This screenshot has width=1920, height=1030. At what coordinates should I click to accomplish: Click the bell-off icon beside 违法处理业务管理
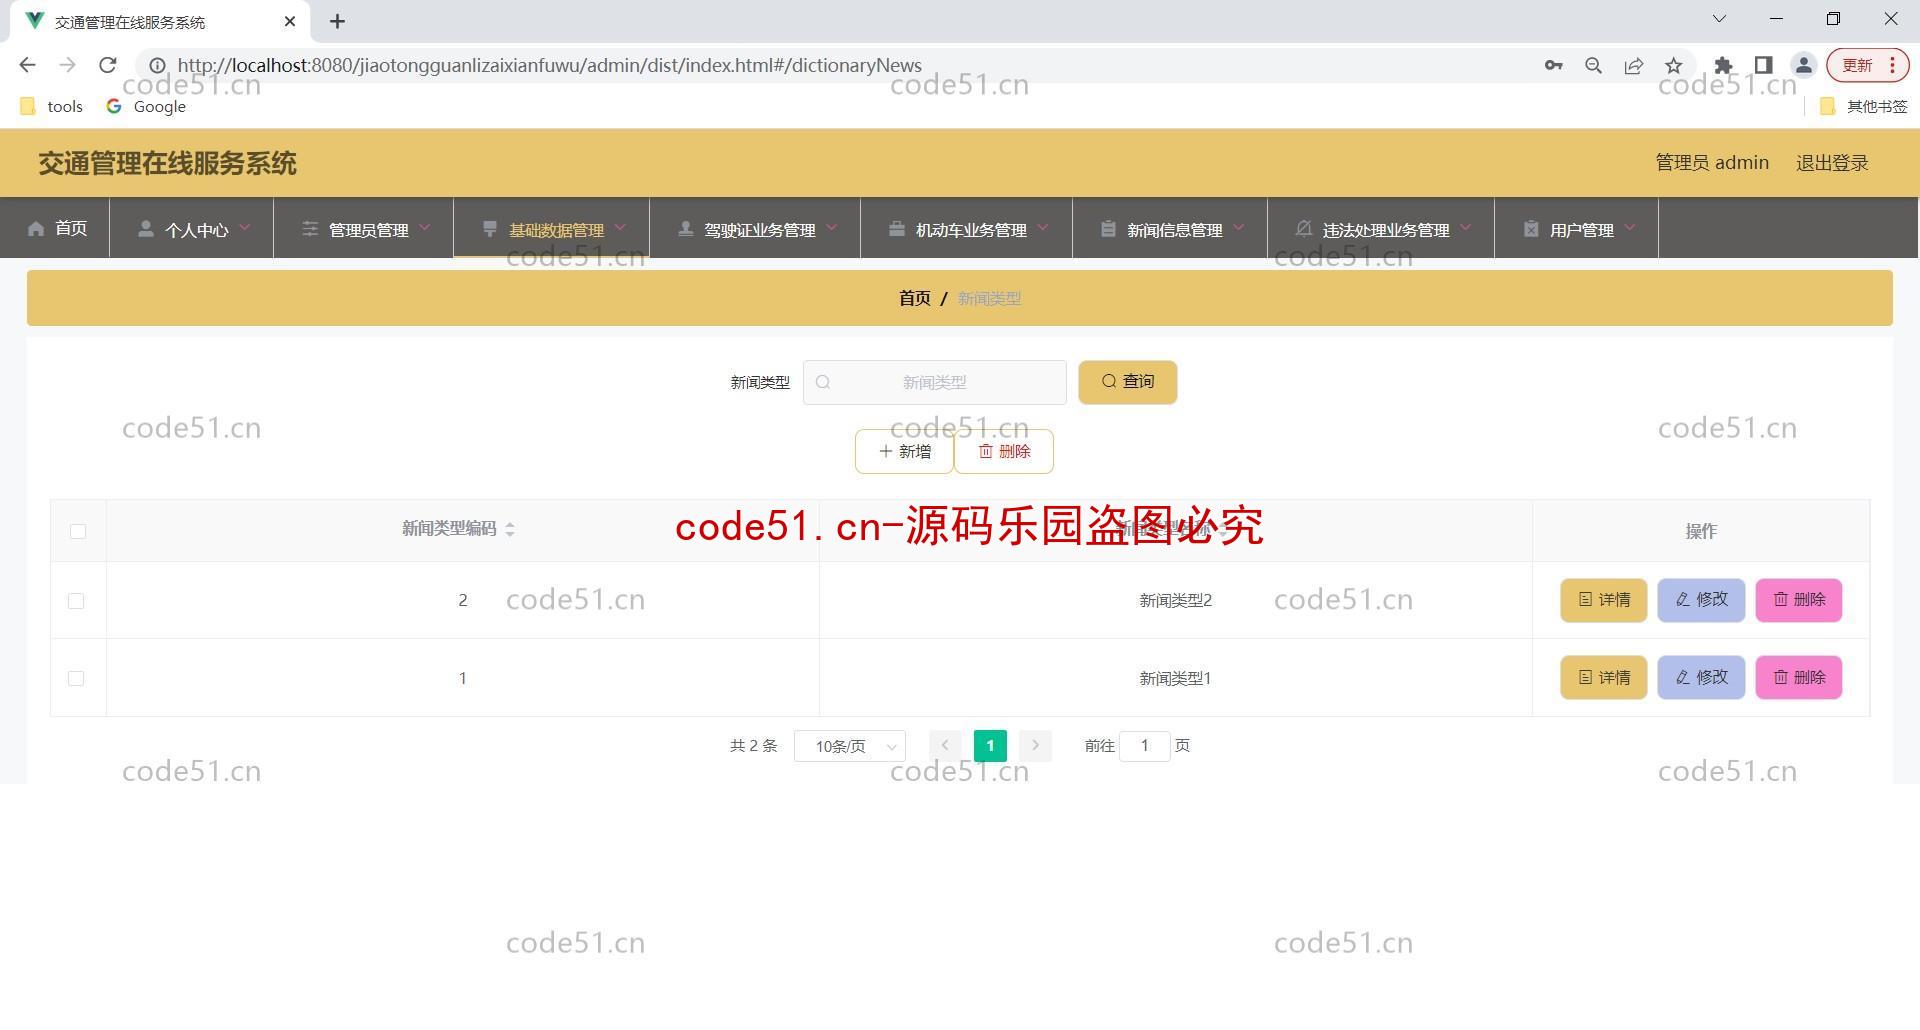point(1304,229)
